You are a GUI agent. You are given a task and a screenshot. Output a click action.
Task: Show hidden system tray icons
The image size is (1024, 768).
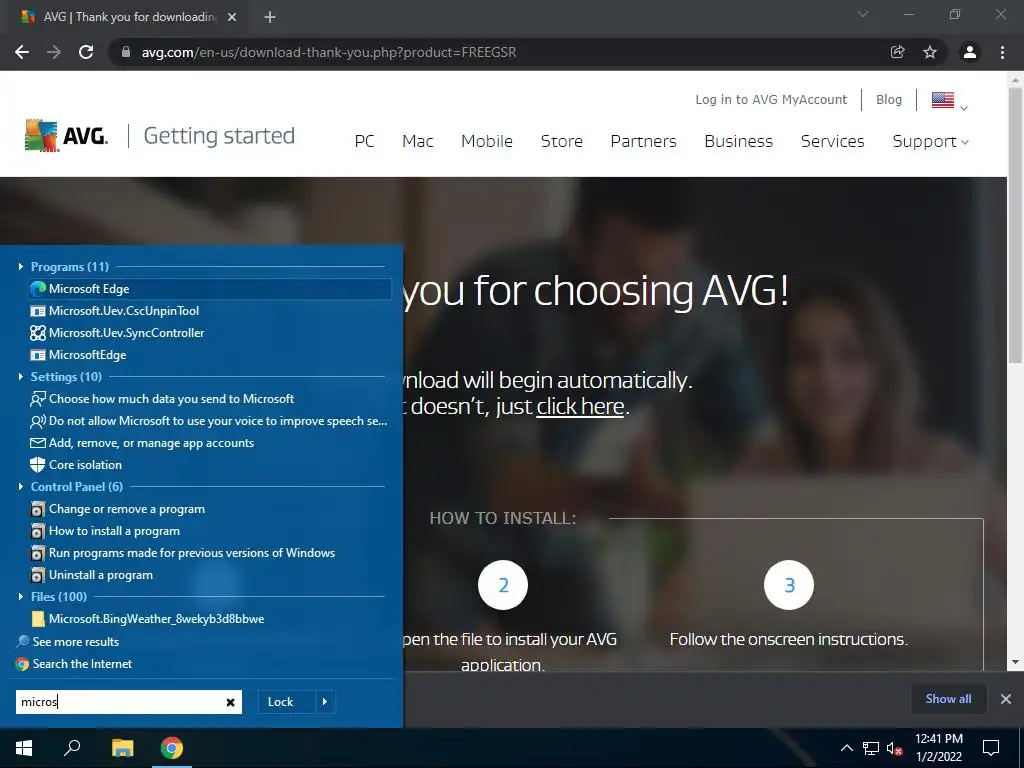point(846,748)
